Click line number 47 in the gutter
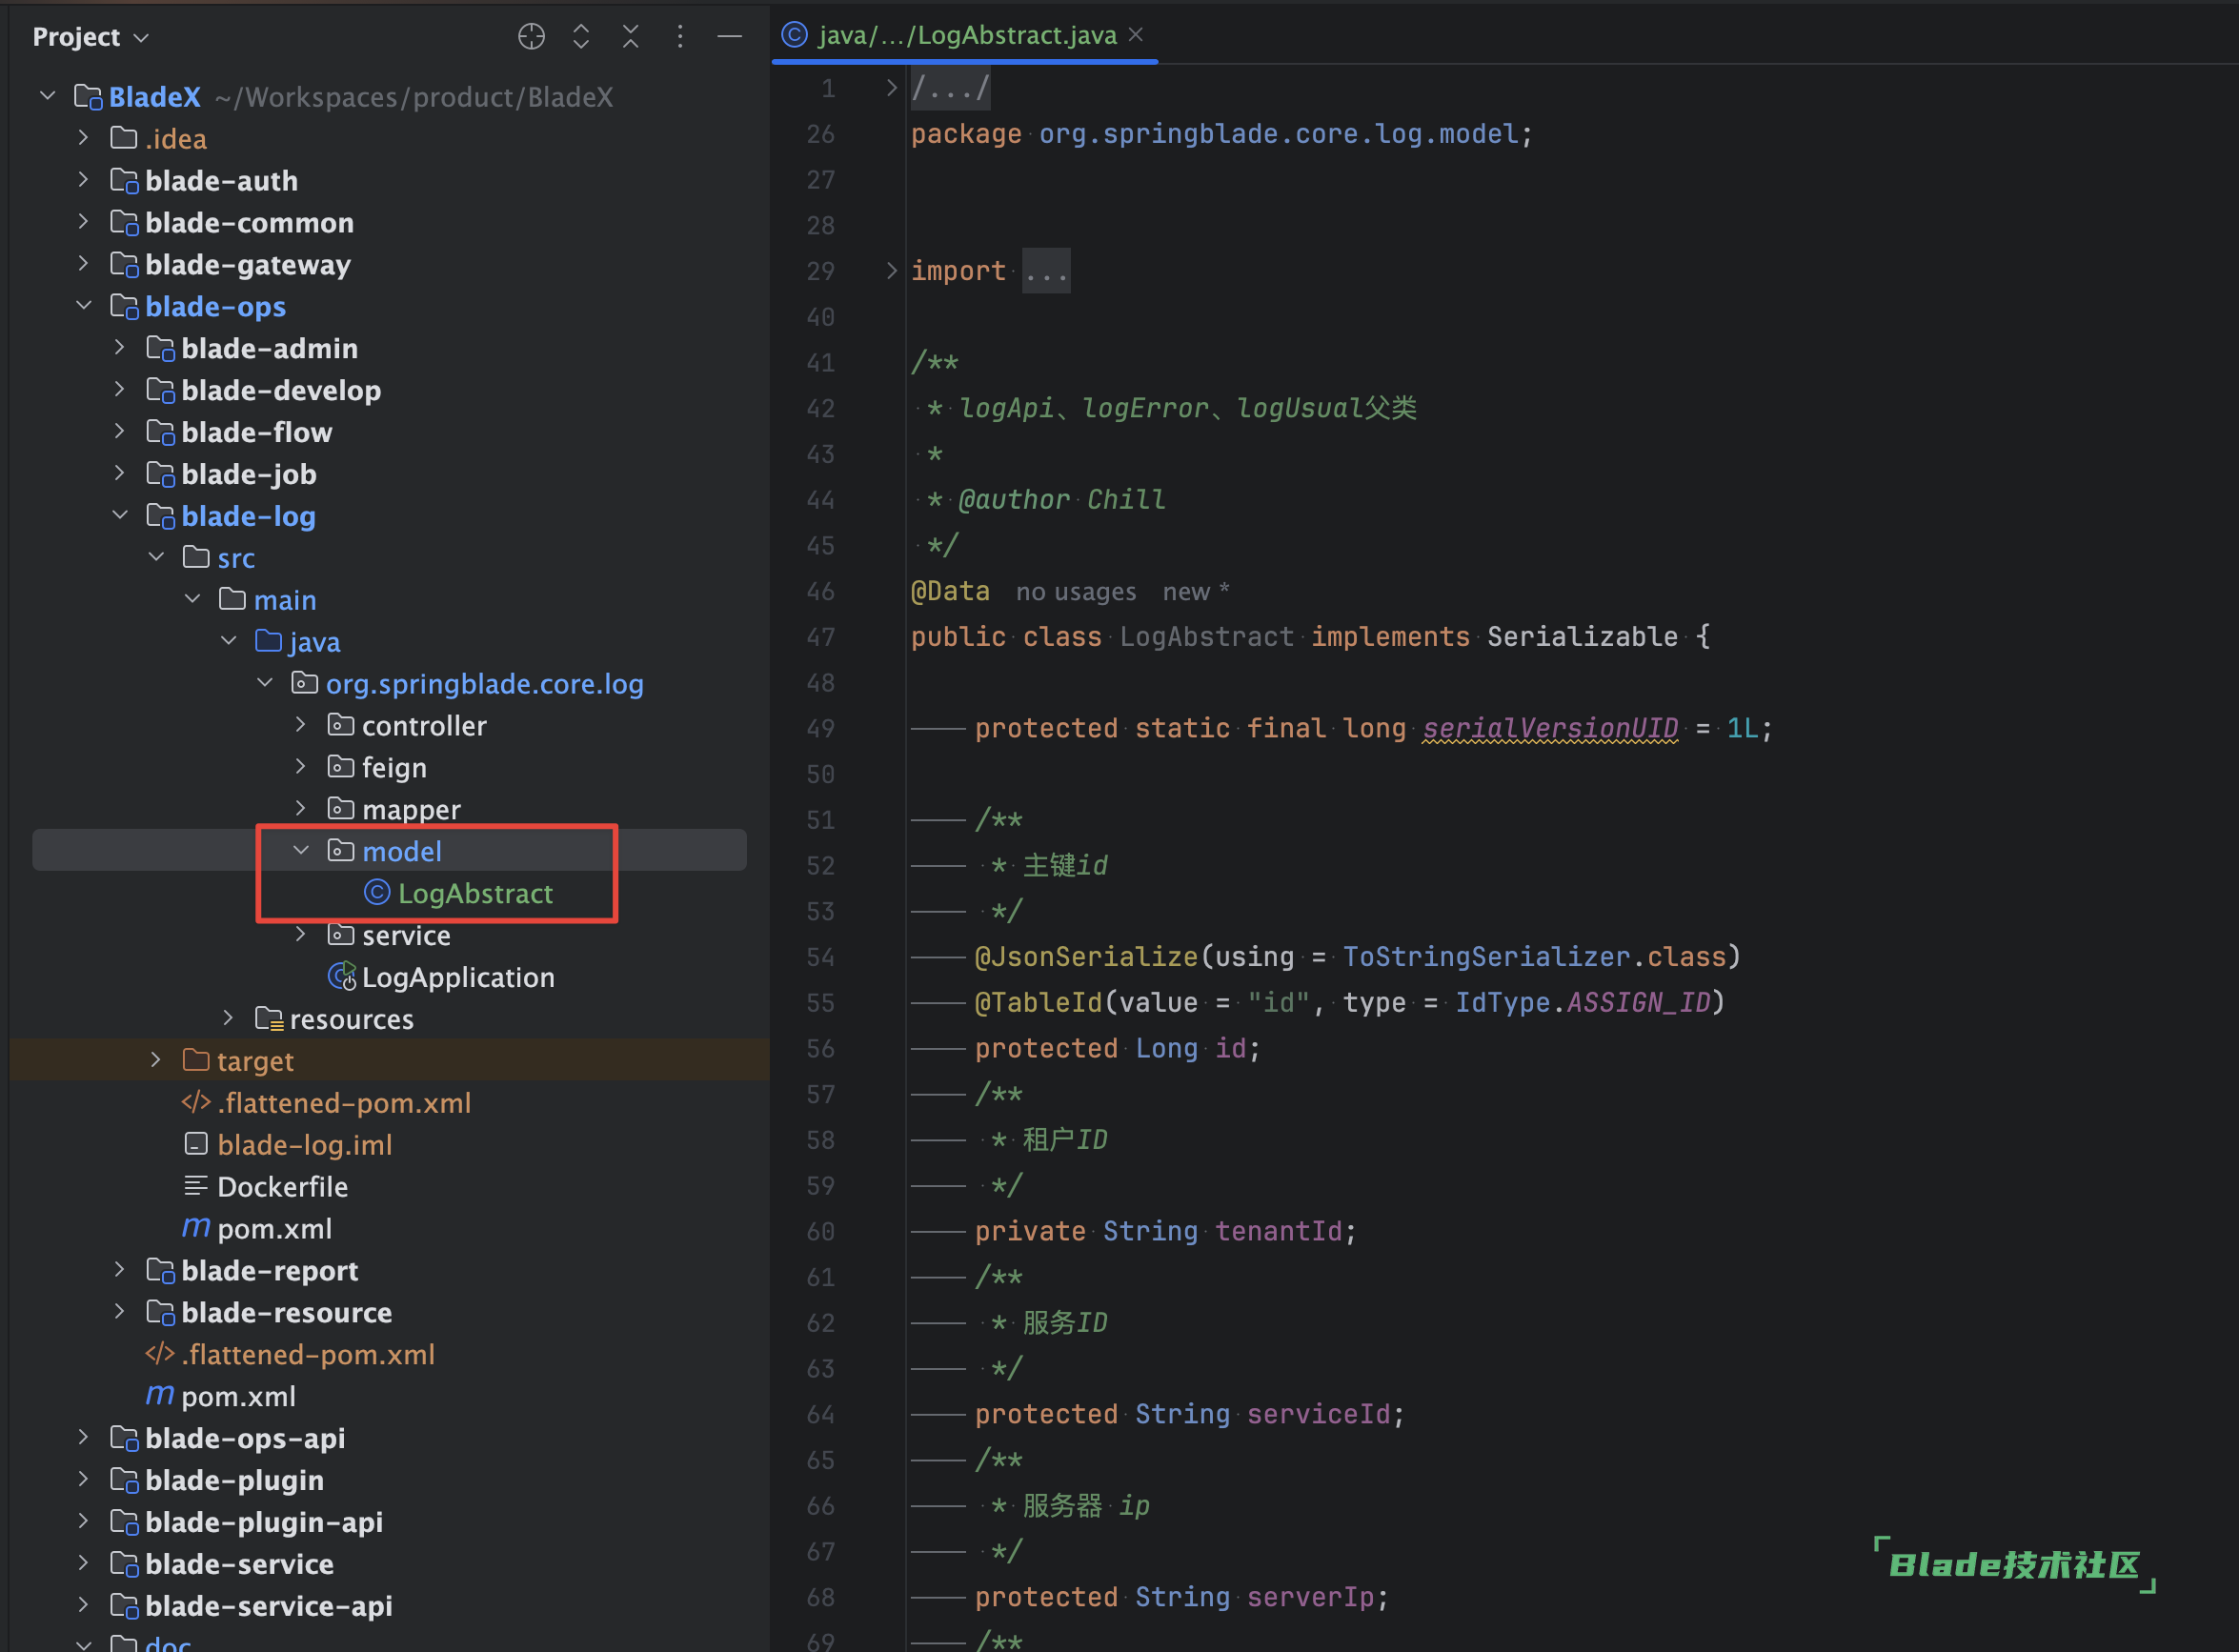Image resolution: width=2239 pixels, height=1652 pixels. point(821,637)
